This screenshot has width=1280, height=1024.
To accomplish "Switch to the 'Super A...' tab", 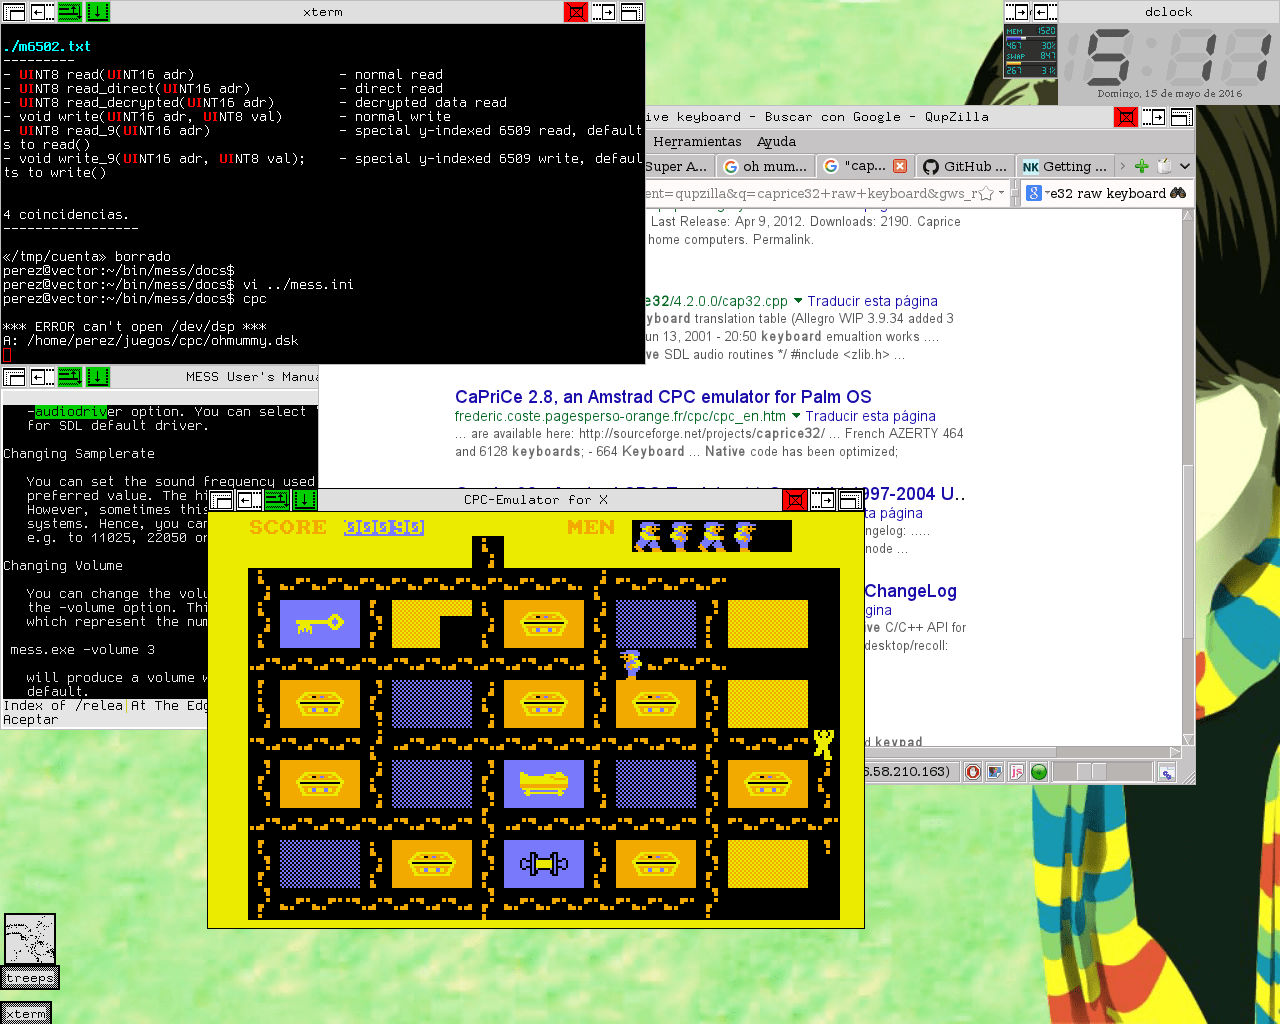I will click(x=678, y=167).
